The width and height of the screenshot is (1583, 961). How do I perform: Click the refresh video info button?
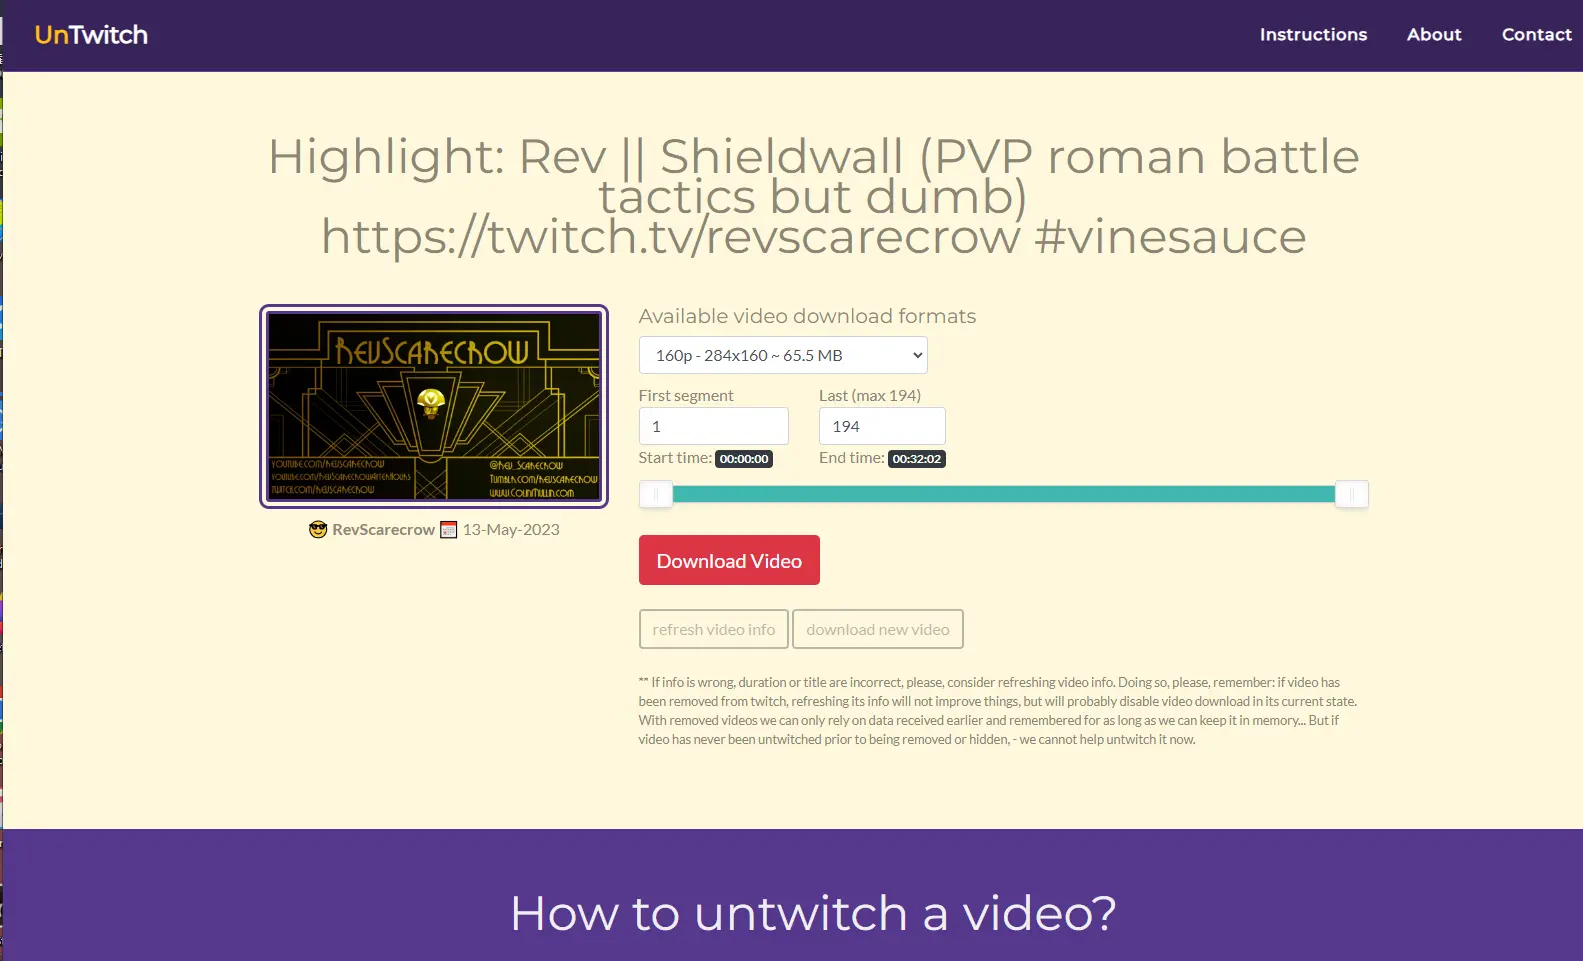click(x=714, y=629)
